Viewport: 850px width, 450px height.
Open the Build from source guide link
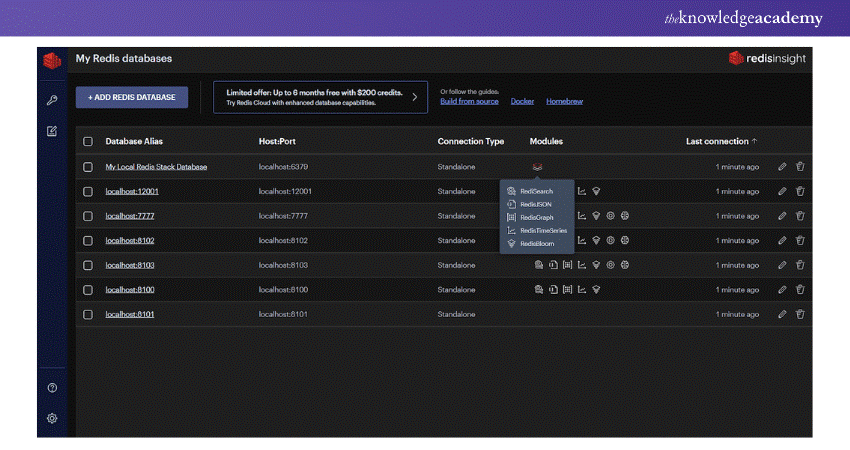(x=469, y=101)
